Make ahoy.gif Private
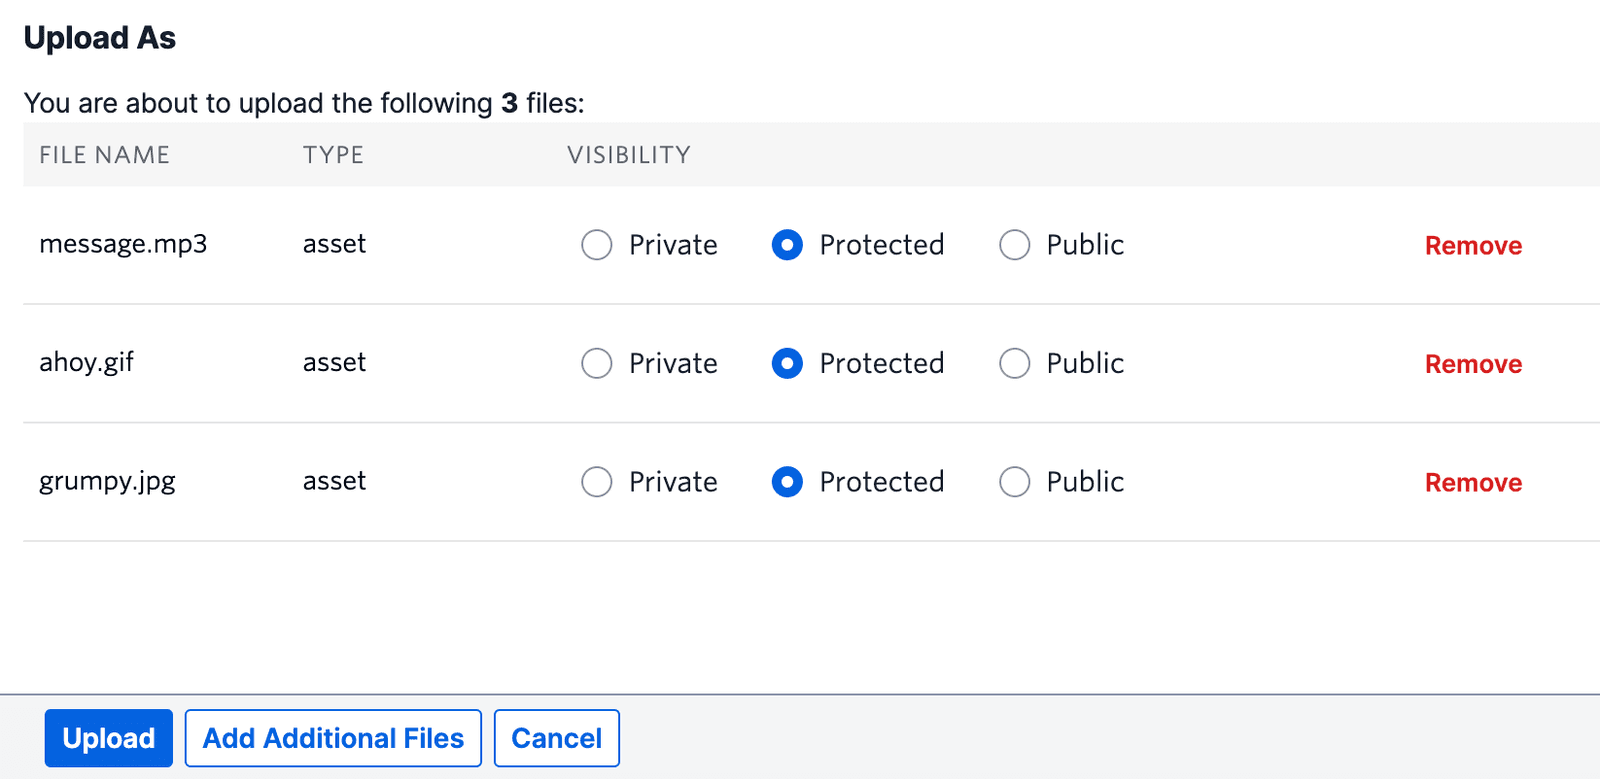The image size is (1600, 779). [x=596, y=363]
